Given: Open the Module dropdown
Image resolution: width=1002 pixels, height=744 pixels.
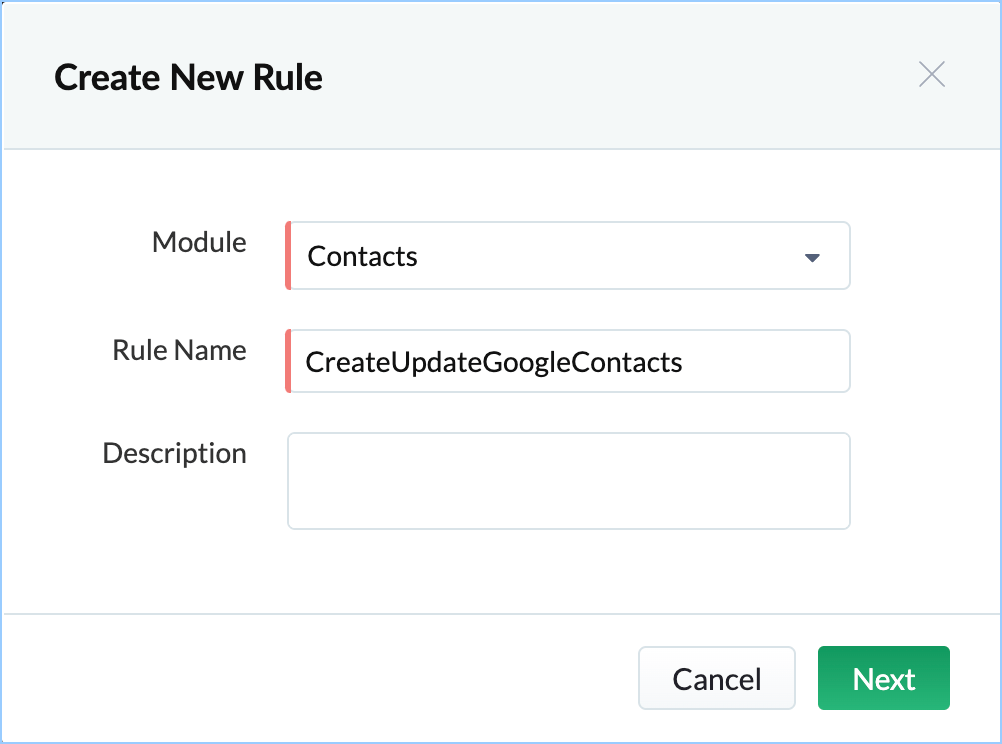Looking at the screenshot, I should [x=568, y=256].
